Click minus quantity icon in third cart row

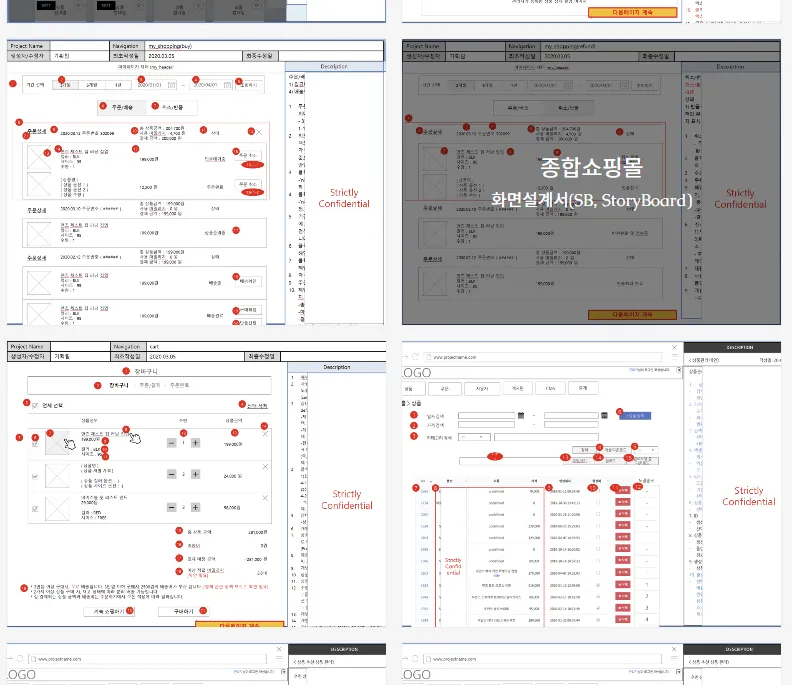pos(172,507)
